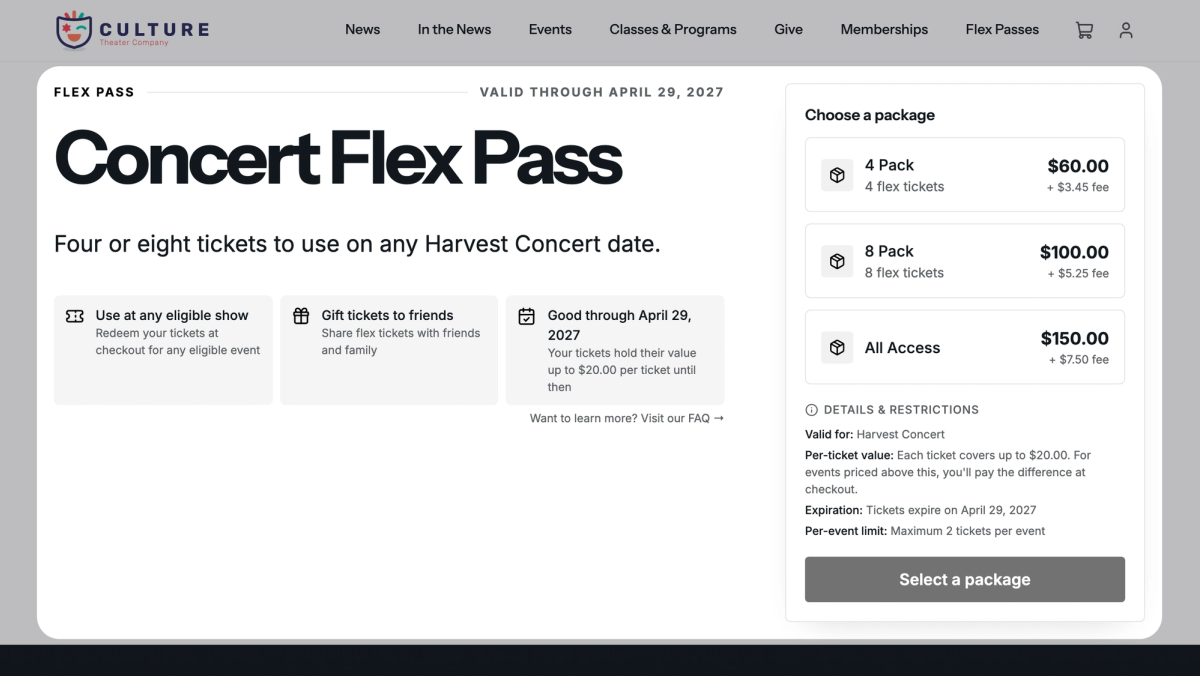The image size is (1200, 676).
Task: Click the 4 flex tickets subtitle
Action: 904,187
